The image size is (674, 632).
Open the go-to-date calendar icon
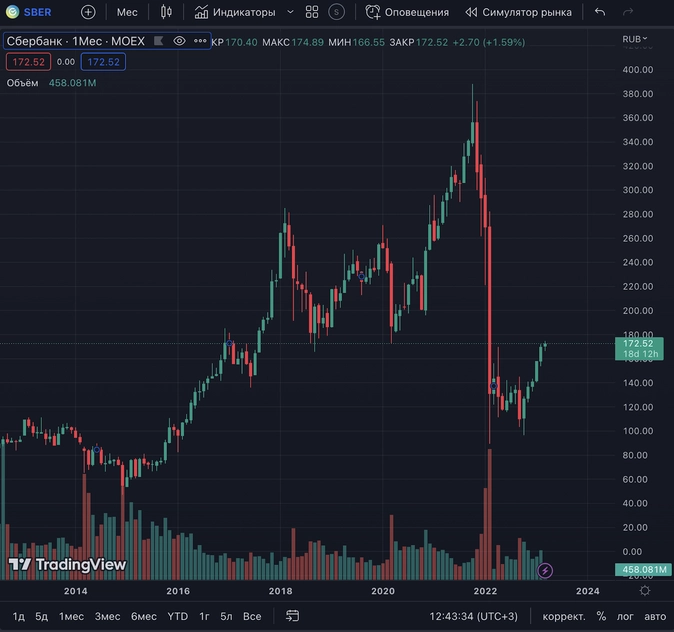[292, 616]
